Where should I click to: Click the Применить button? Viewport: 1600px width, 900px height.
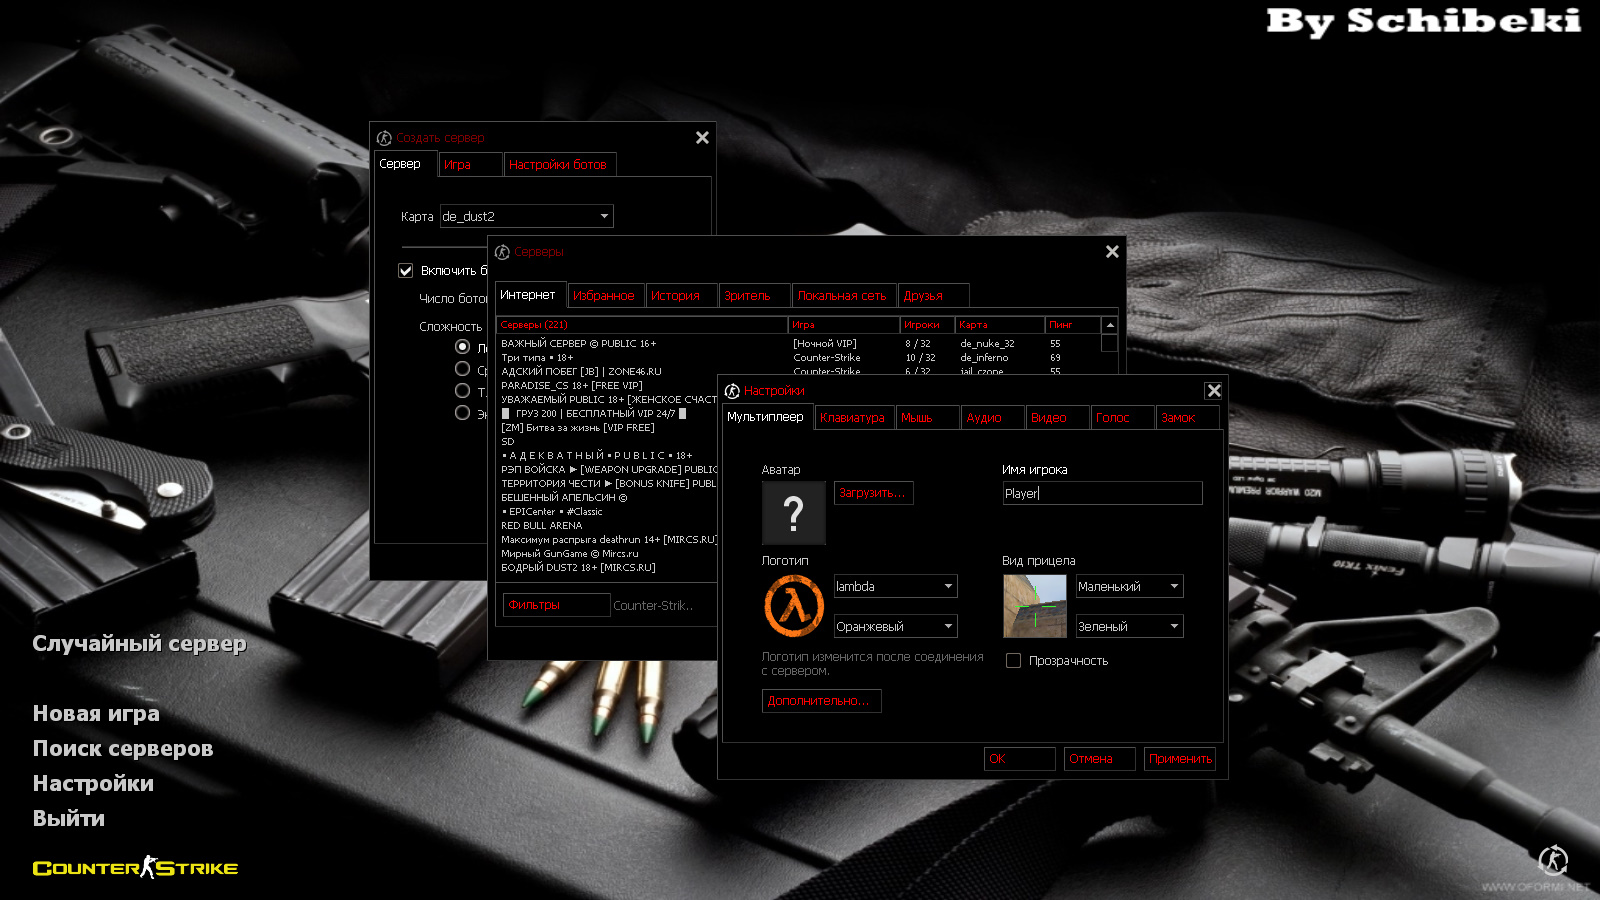[x=1180, y=759]
